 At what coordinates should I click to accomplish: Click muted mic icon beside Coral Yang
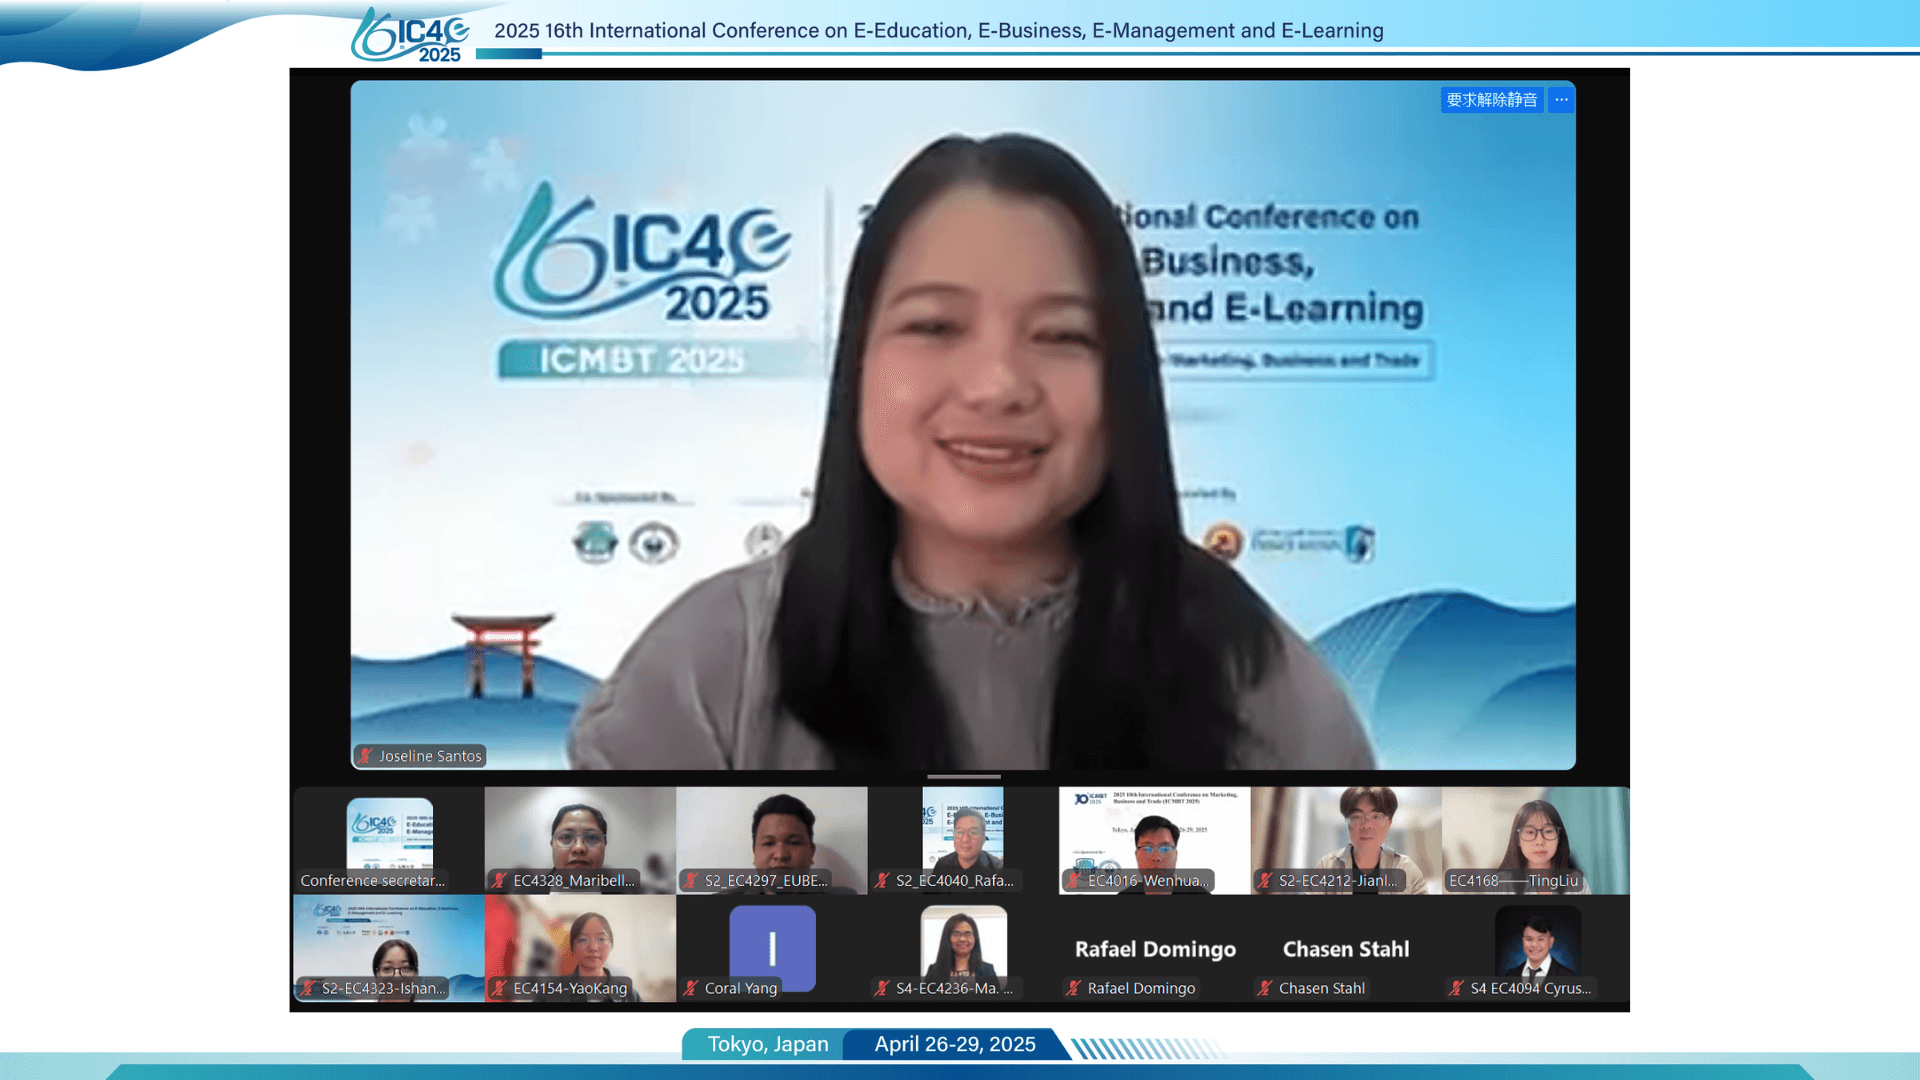pyautogui.click(x=690, y=988)
